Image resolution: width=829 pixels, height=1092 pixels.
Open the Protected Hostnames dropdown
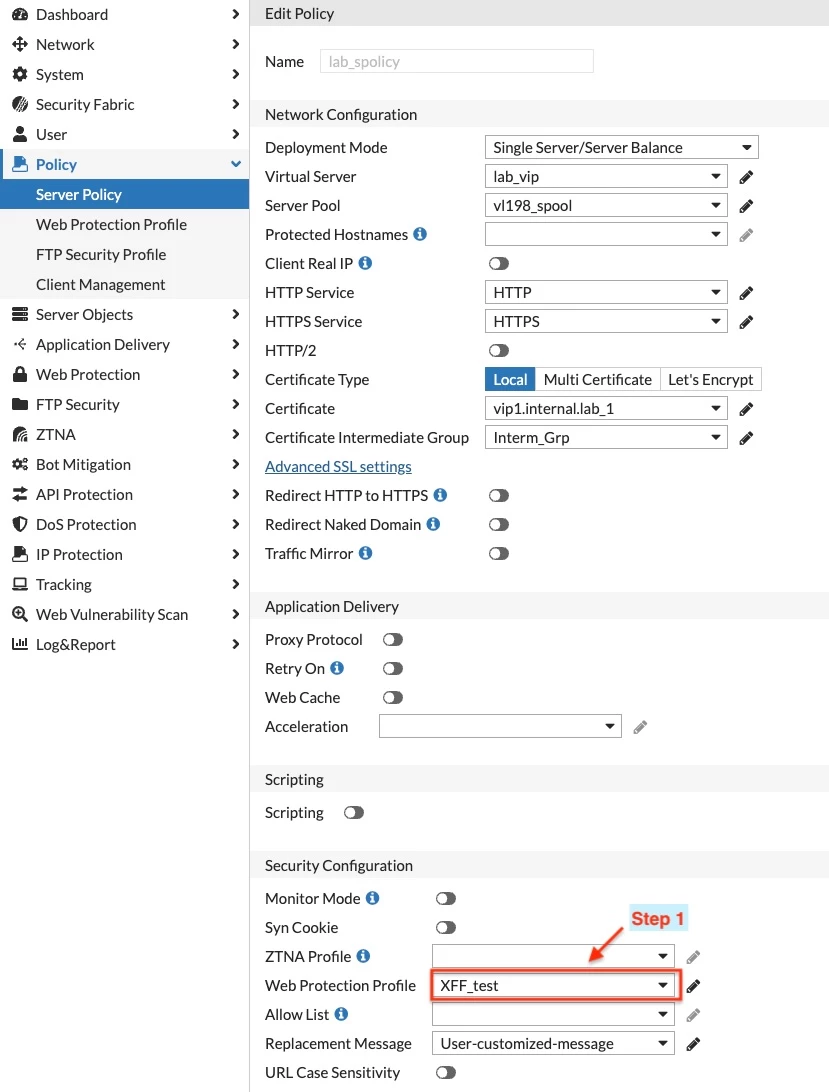[x=606, y=234]
